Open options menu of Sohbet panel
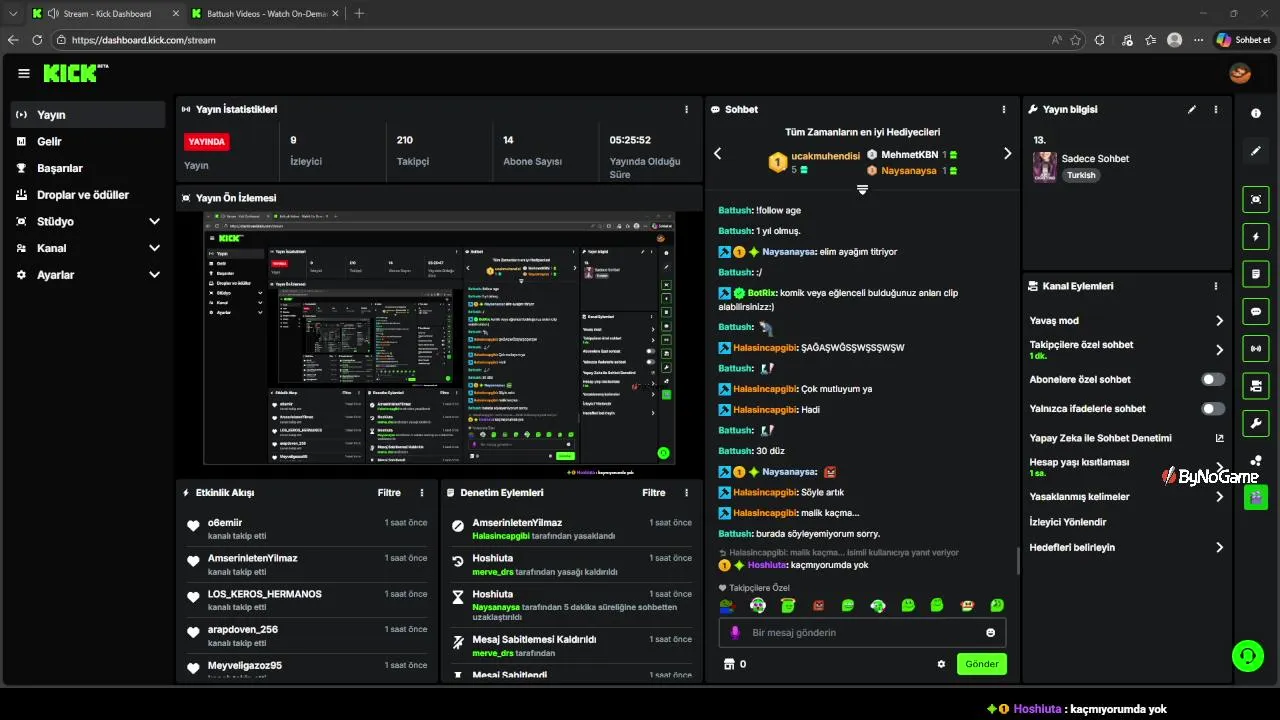Image resolution: width=1280 pixels, height=720 pixels. coord(1004,109)
